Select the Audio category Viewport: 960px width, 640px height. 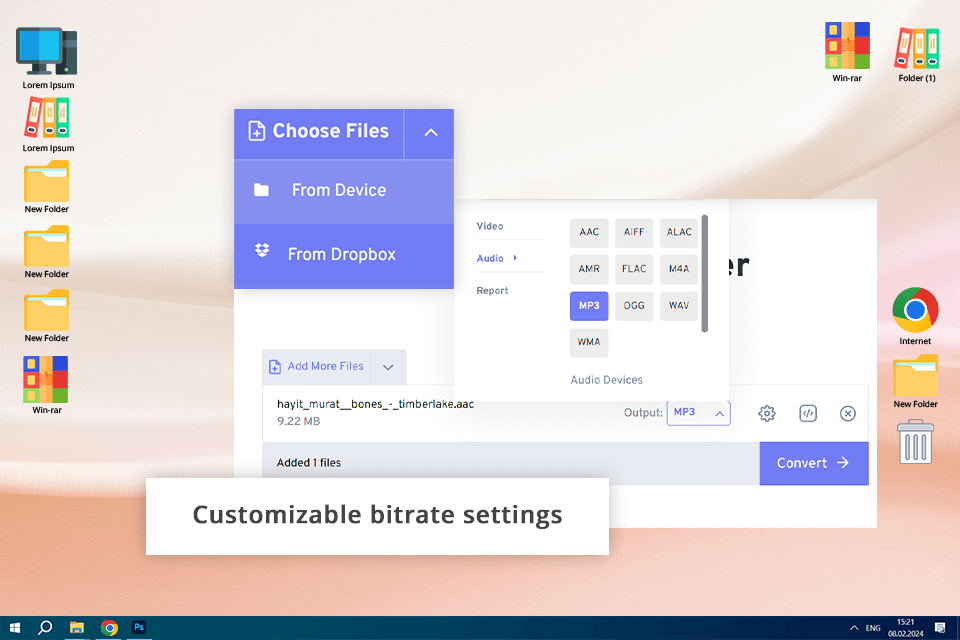pyautogui.click(x=490, y=258)
